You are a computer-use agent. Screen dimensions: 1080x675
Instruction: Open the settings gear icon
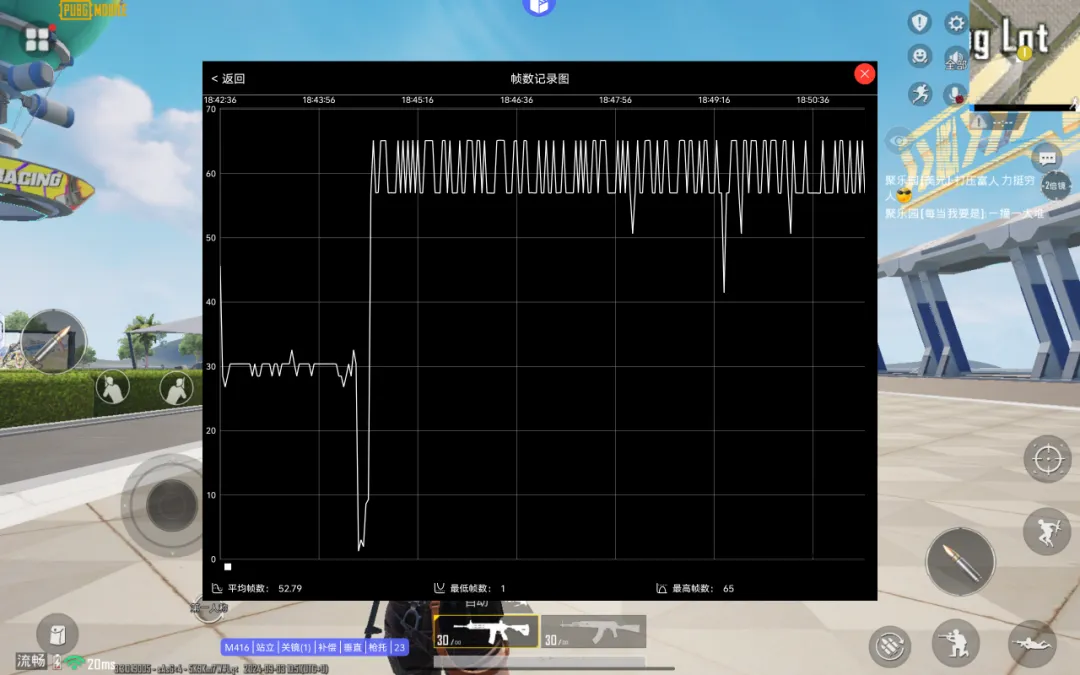point(955,23)
